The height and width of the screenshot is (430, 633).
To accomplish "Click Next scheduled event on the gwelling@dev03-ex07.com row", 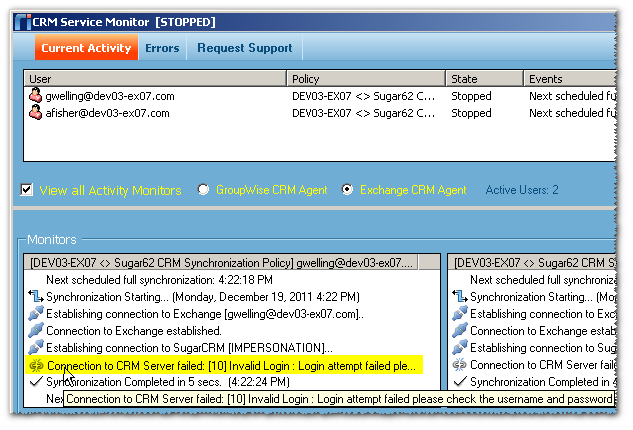I will pos(572,96).
